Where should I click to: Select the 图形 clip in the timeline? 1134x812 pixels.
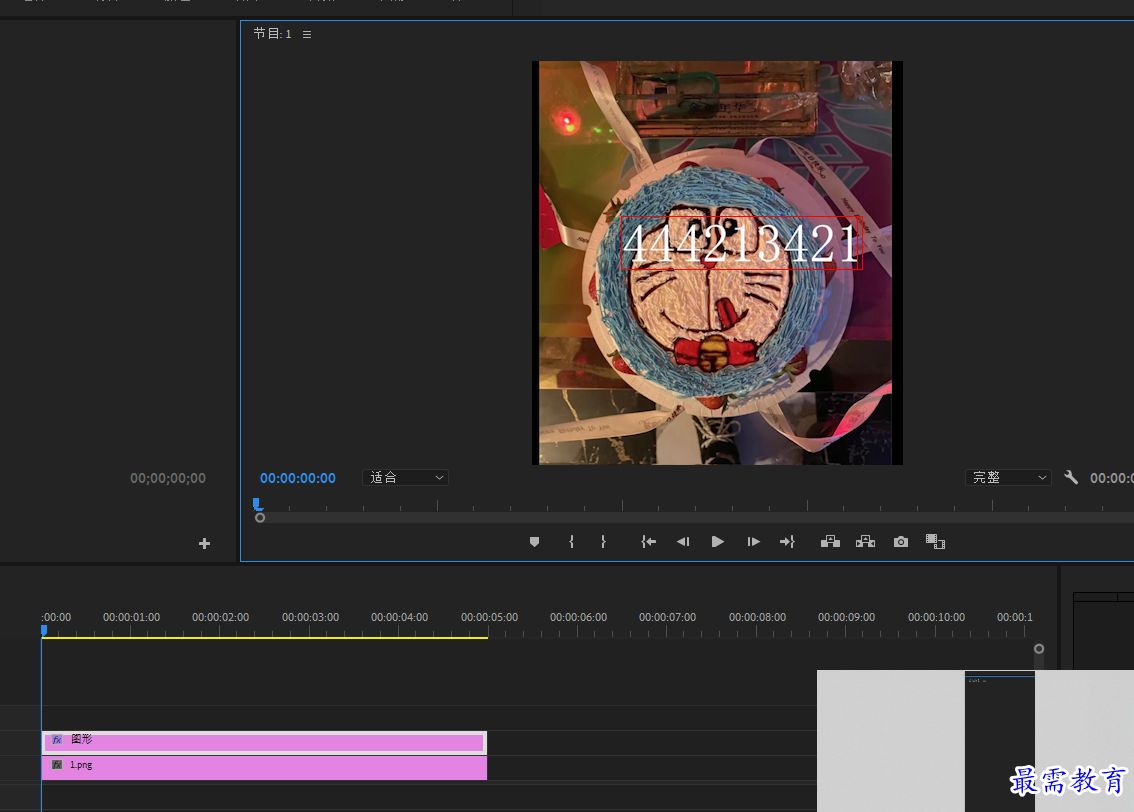coord(264,742)
